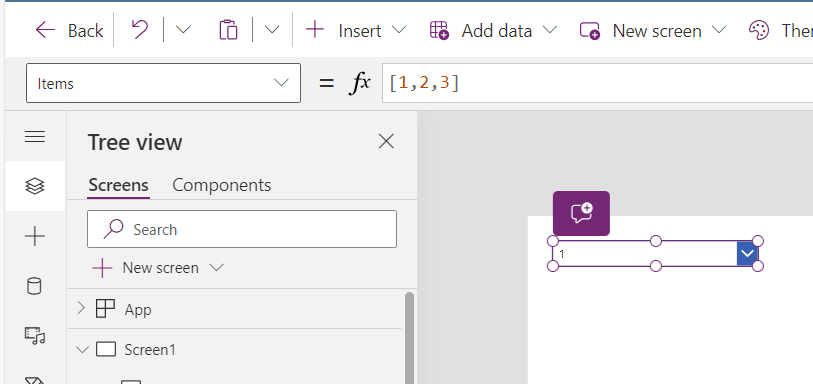813x384 pixels.
Task: Open the undo options chevron
Action: [183, 30]
